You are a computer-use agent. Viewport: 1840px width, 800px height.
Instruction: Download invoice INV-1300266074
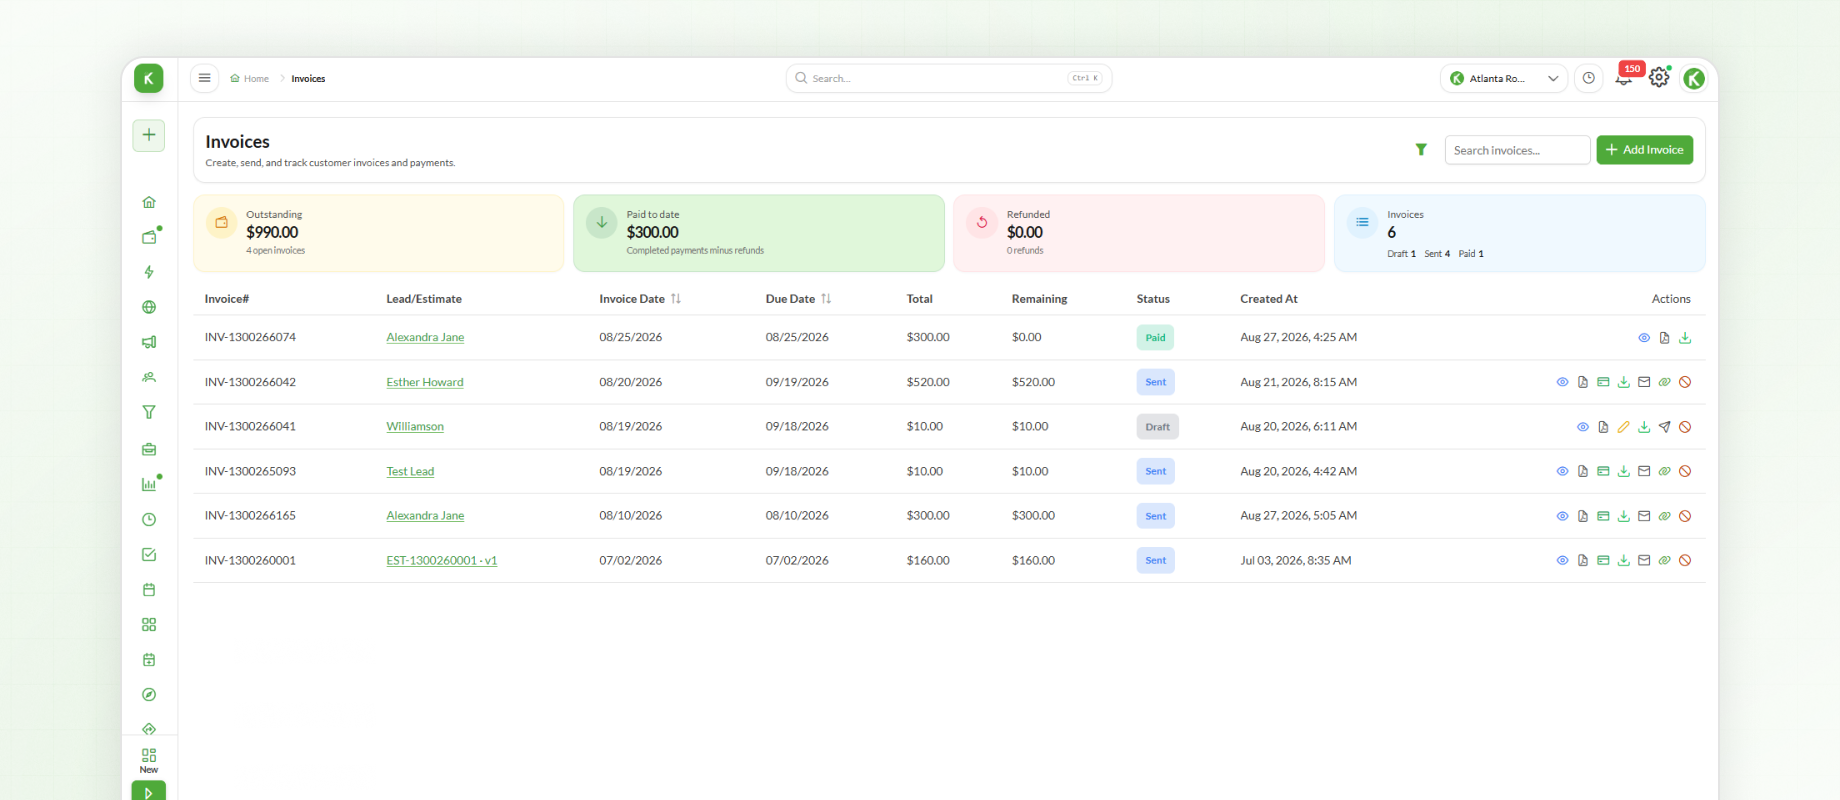click(x=1685, y=338)
